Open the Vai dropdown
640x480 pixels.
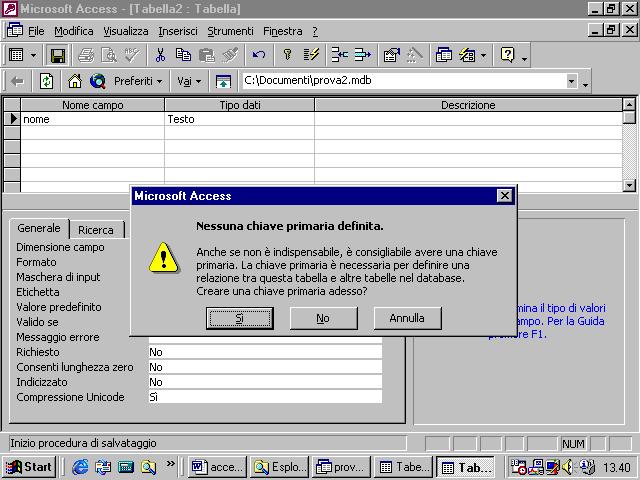coord(189,81)
